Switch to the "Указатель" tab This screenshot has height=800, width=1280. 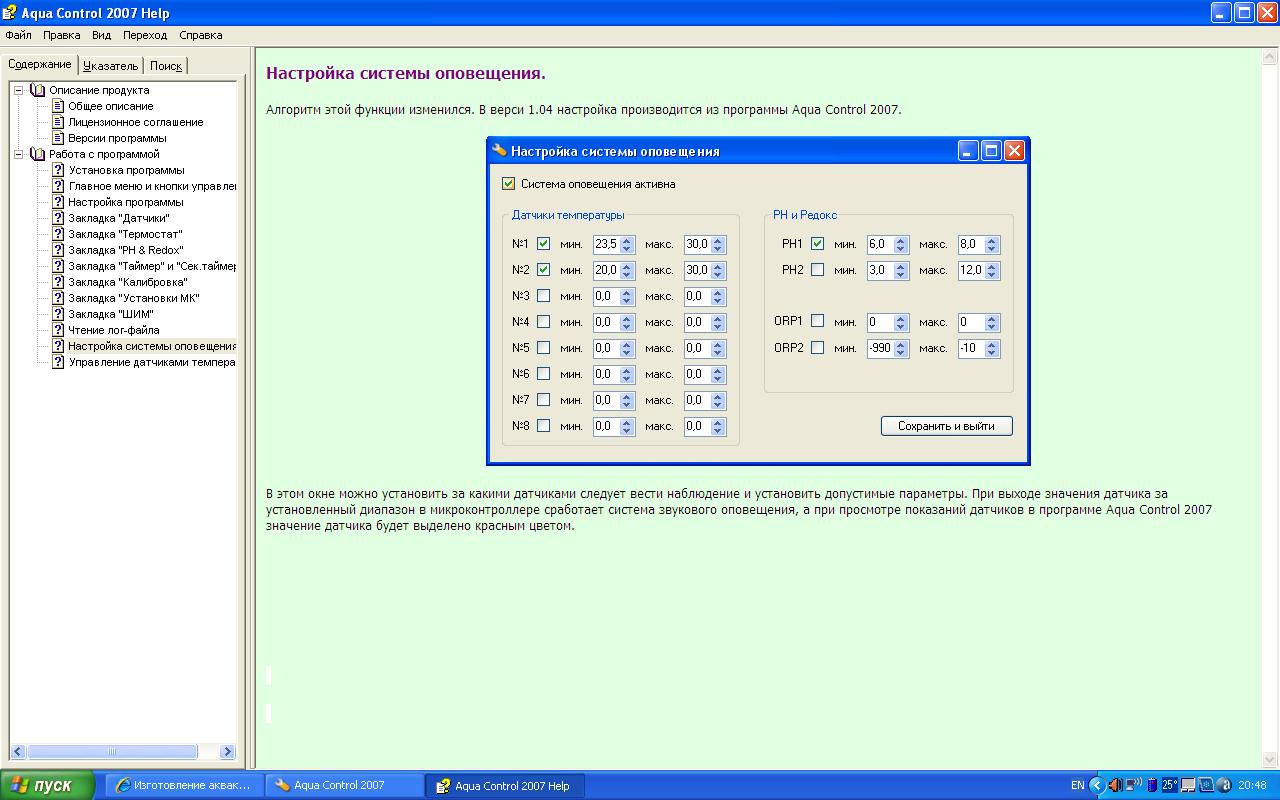[110, 66]
